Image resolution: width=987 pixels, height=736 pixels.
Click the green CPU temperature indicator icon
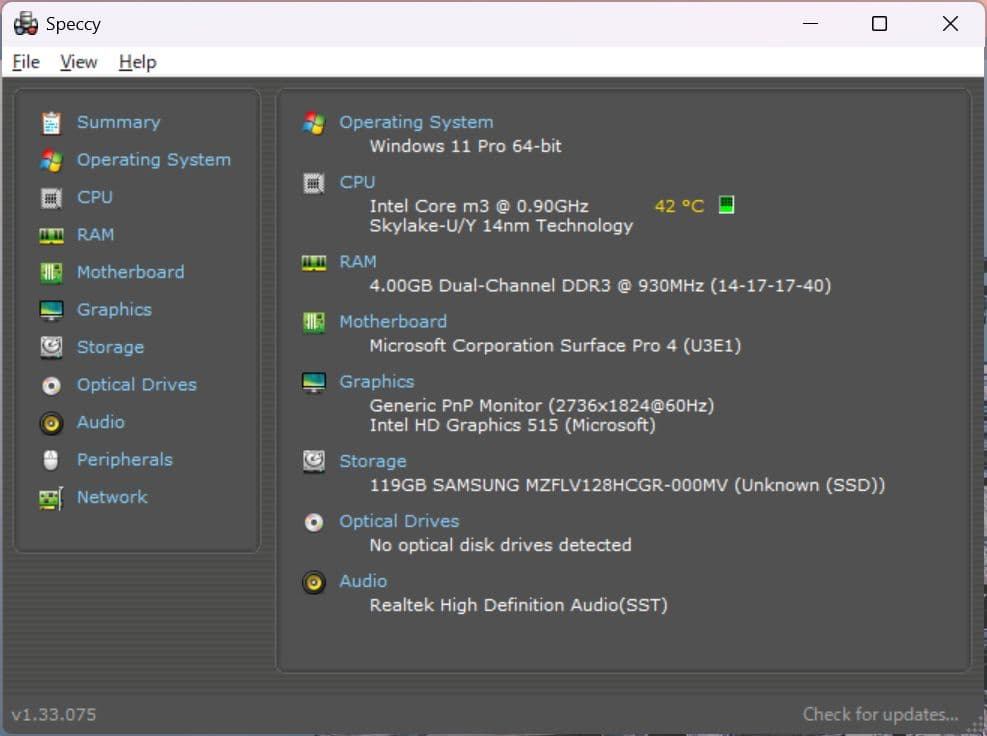click(x=726, y=205)
